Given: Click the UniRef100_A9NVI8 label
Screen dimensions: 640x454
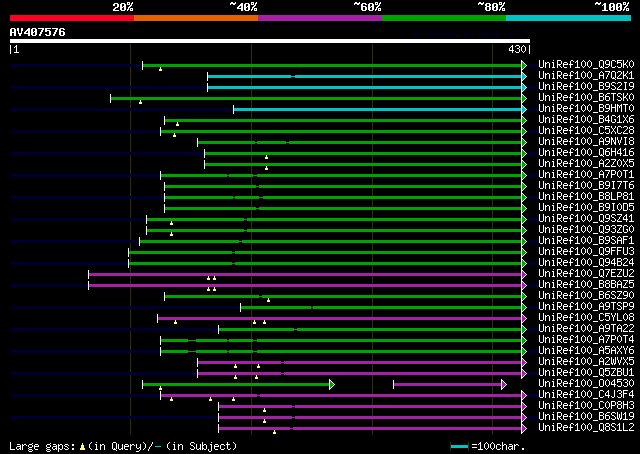Looking at the screenshot, I should [x=586, y=142].
